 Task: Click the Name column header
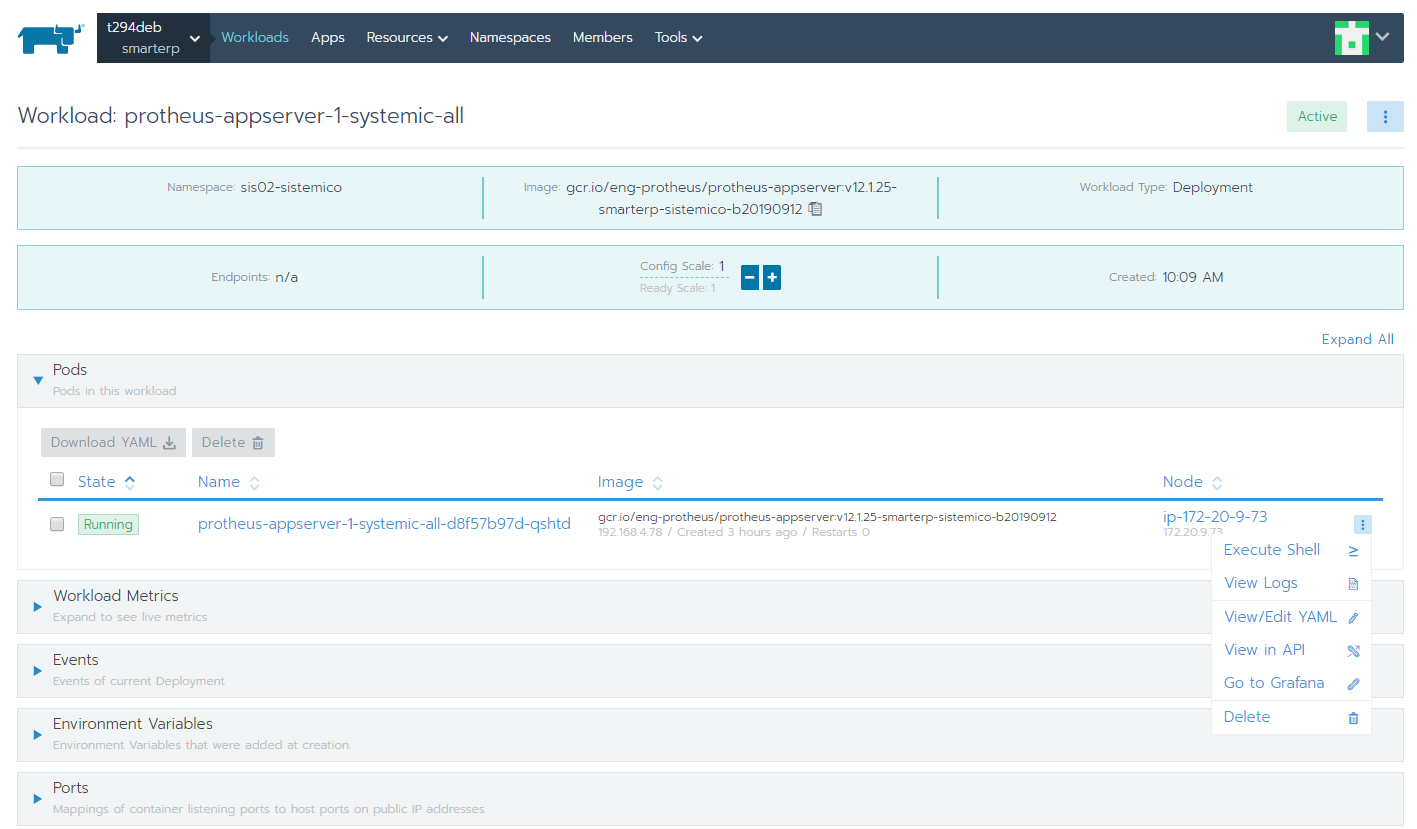pos(219,482)
